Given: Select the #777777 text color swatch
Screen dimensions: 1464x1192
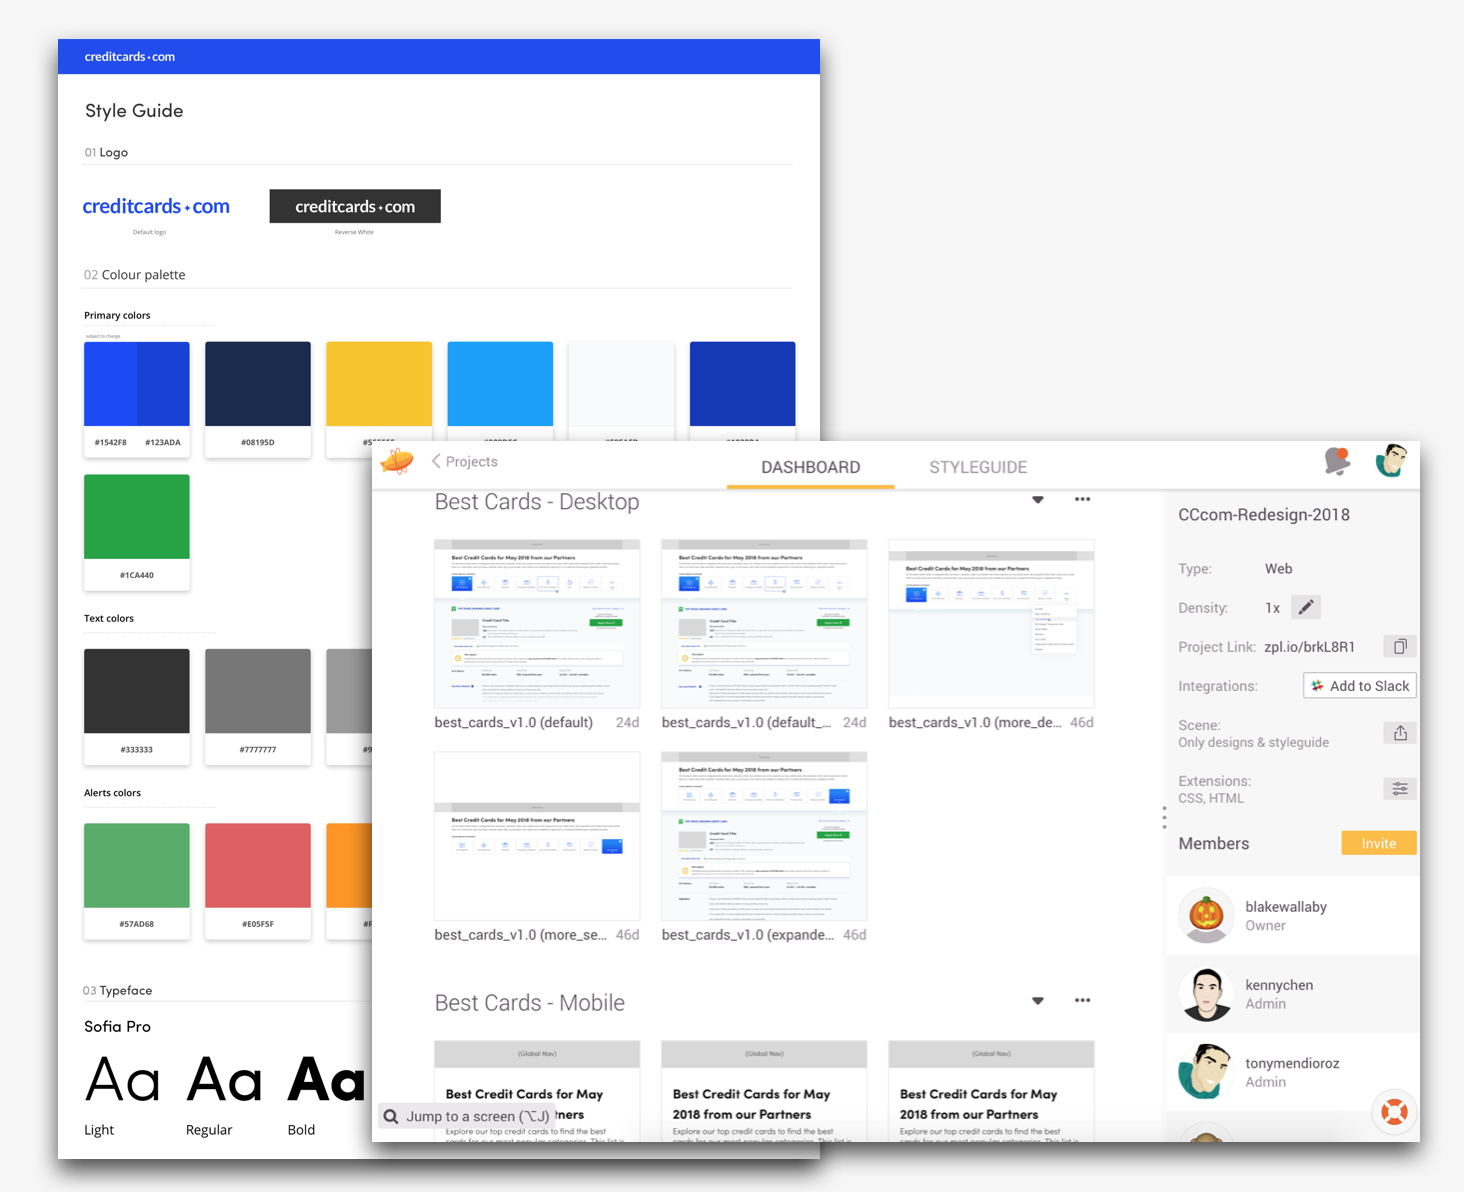Looking at the screenshot, I should [258, 691].
